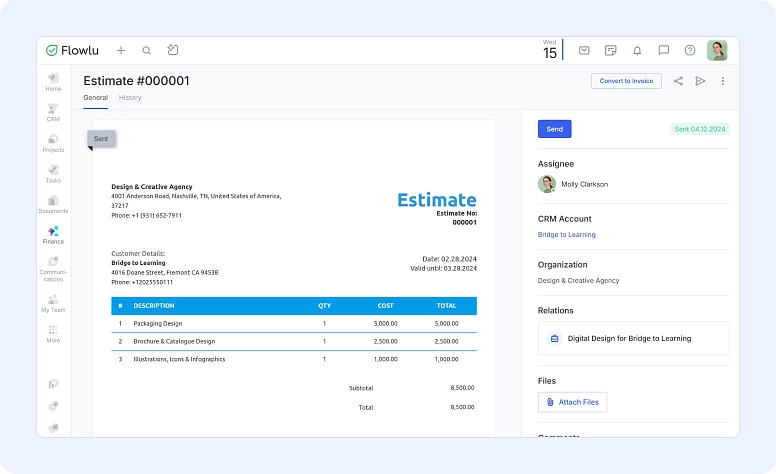Image resolution: width=776 pixels, height=474 pixels.
Task: Open the chat messages icon
Action: tap(663, 50)
